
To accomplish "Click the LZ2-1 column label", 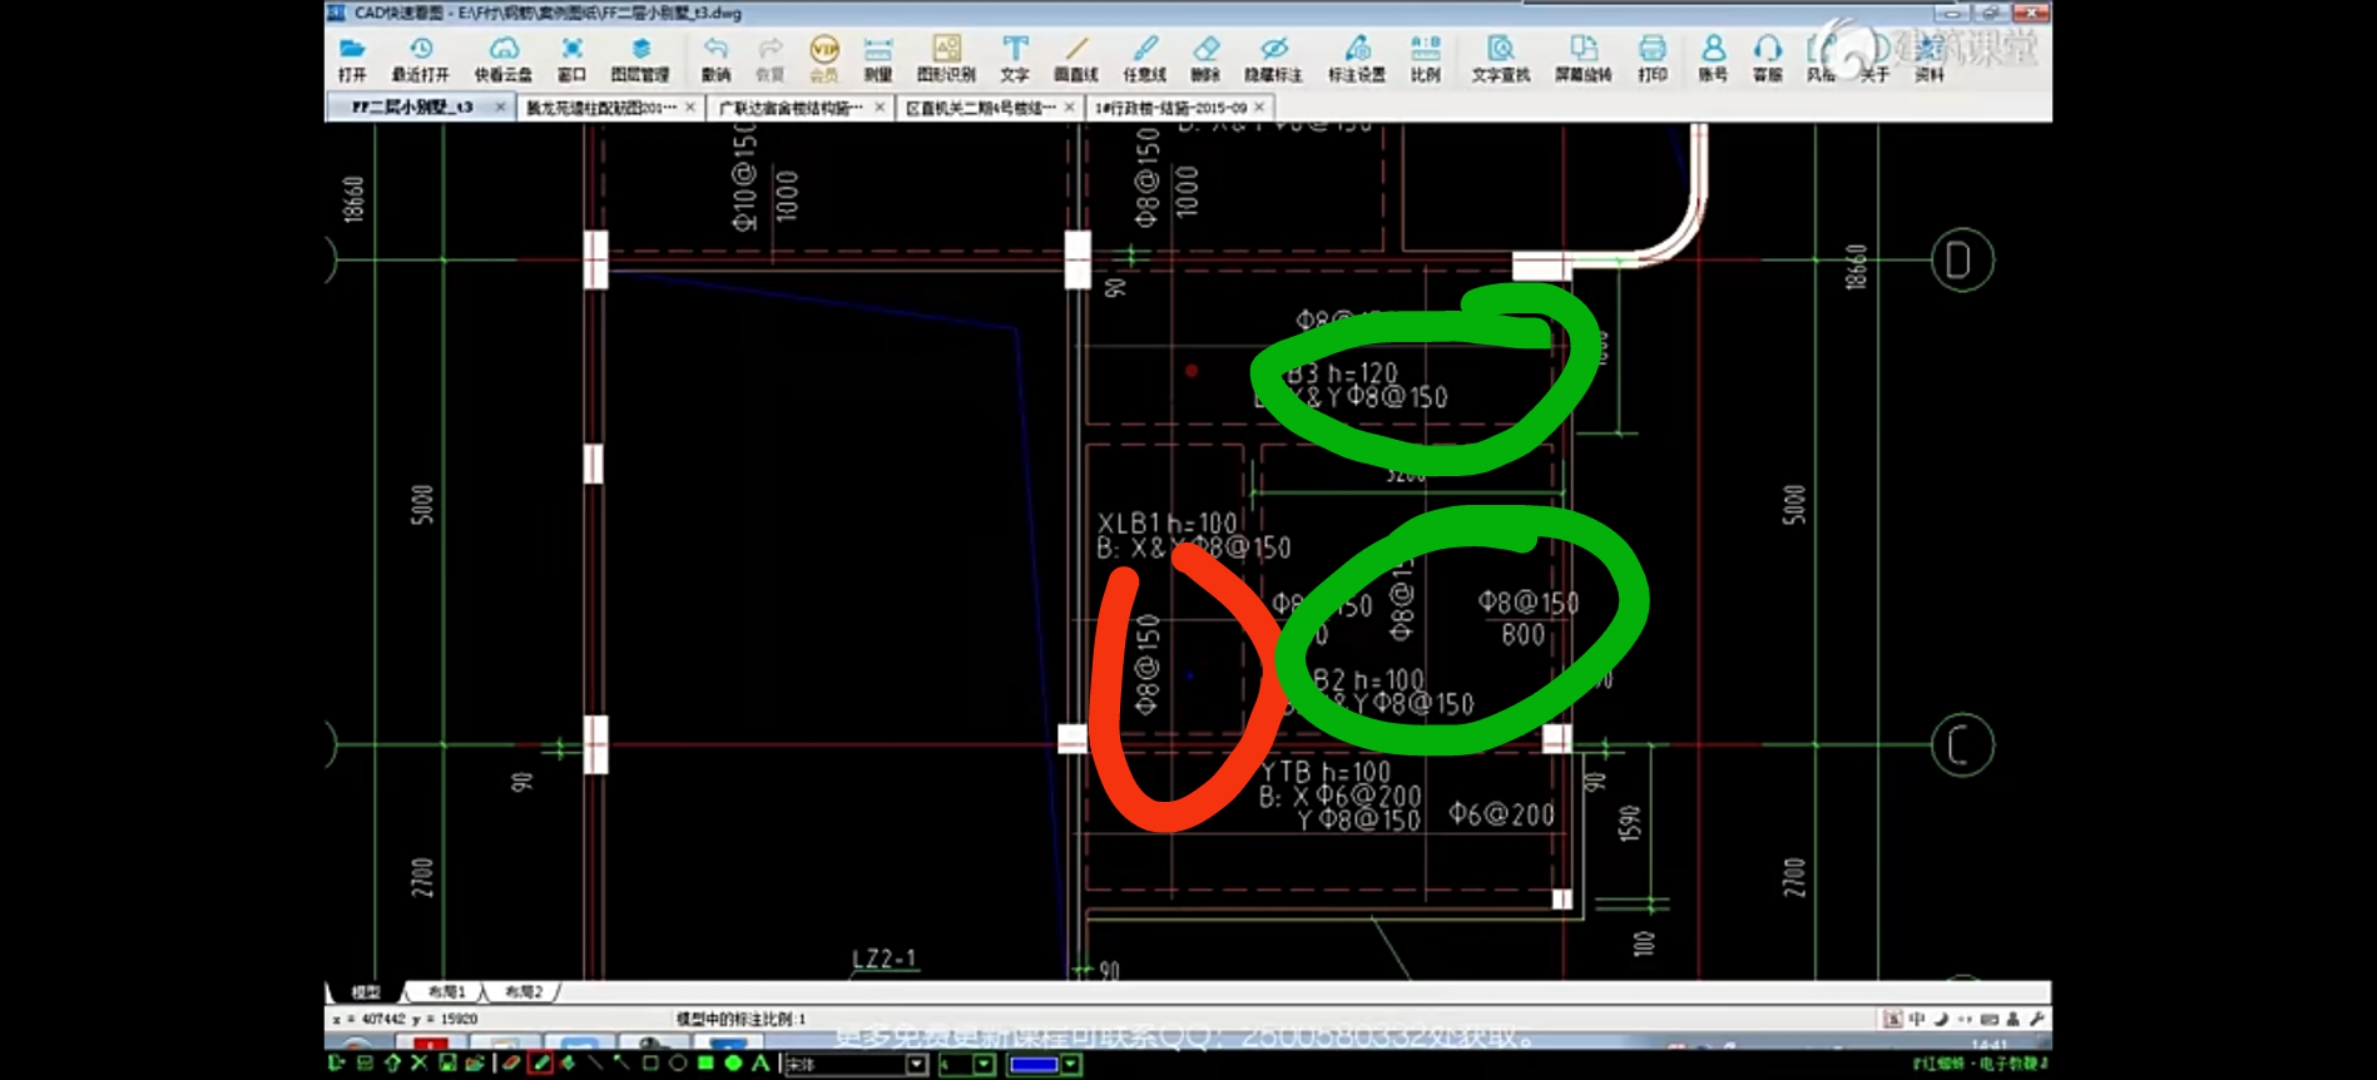I will (884, 959).
